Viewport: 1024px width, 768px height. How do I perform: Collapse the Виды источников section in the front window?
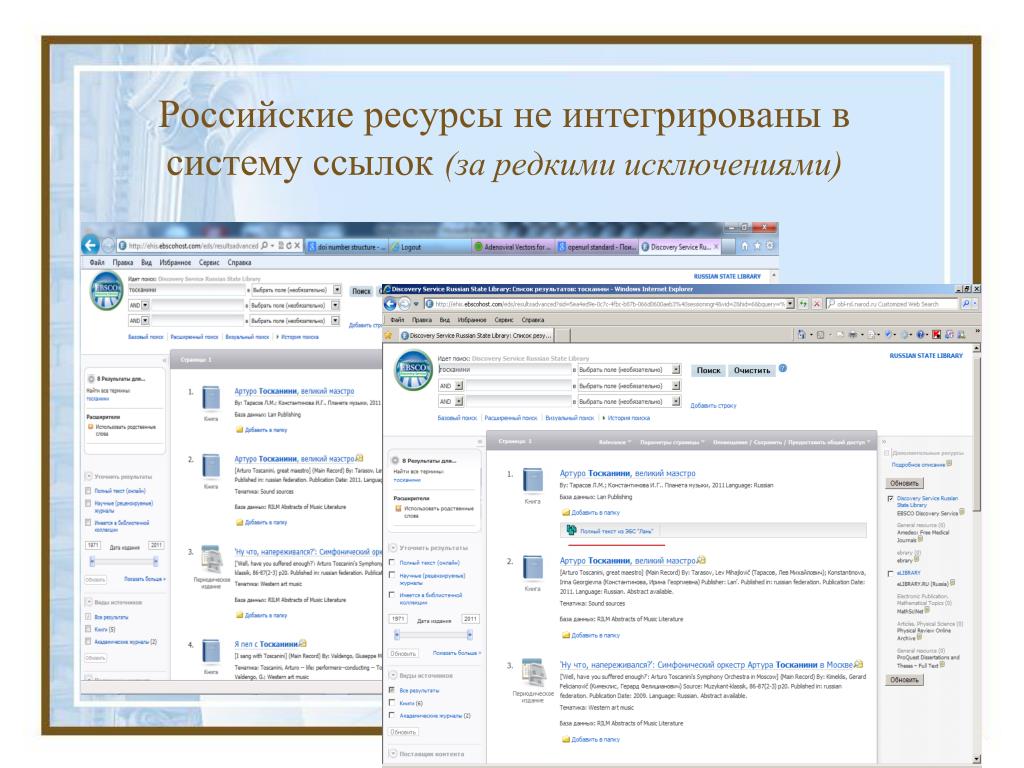392,675
